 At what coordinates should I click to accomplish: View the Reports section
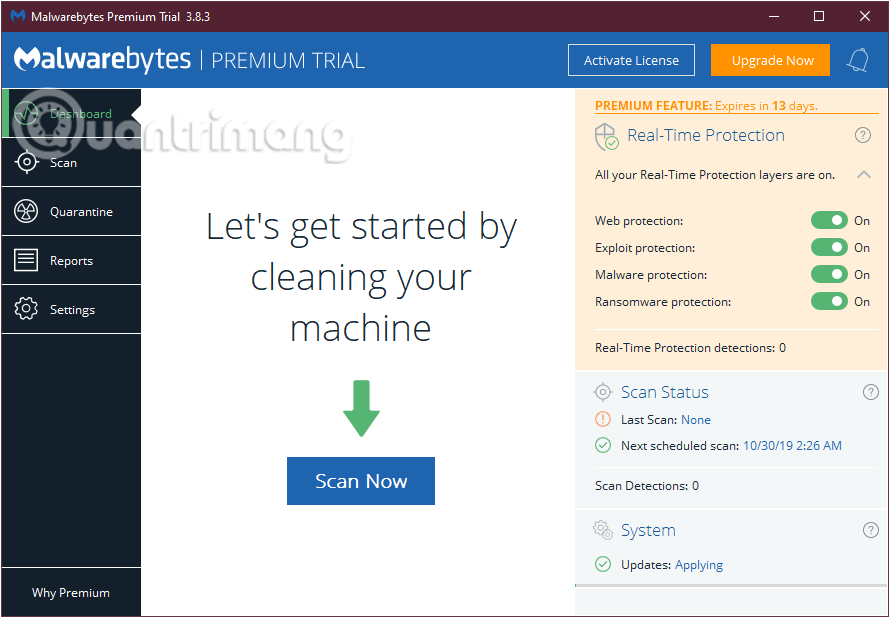(72, 260)
